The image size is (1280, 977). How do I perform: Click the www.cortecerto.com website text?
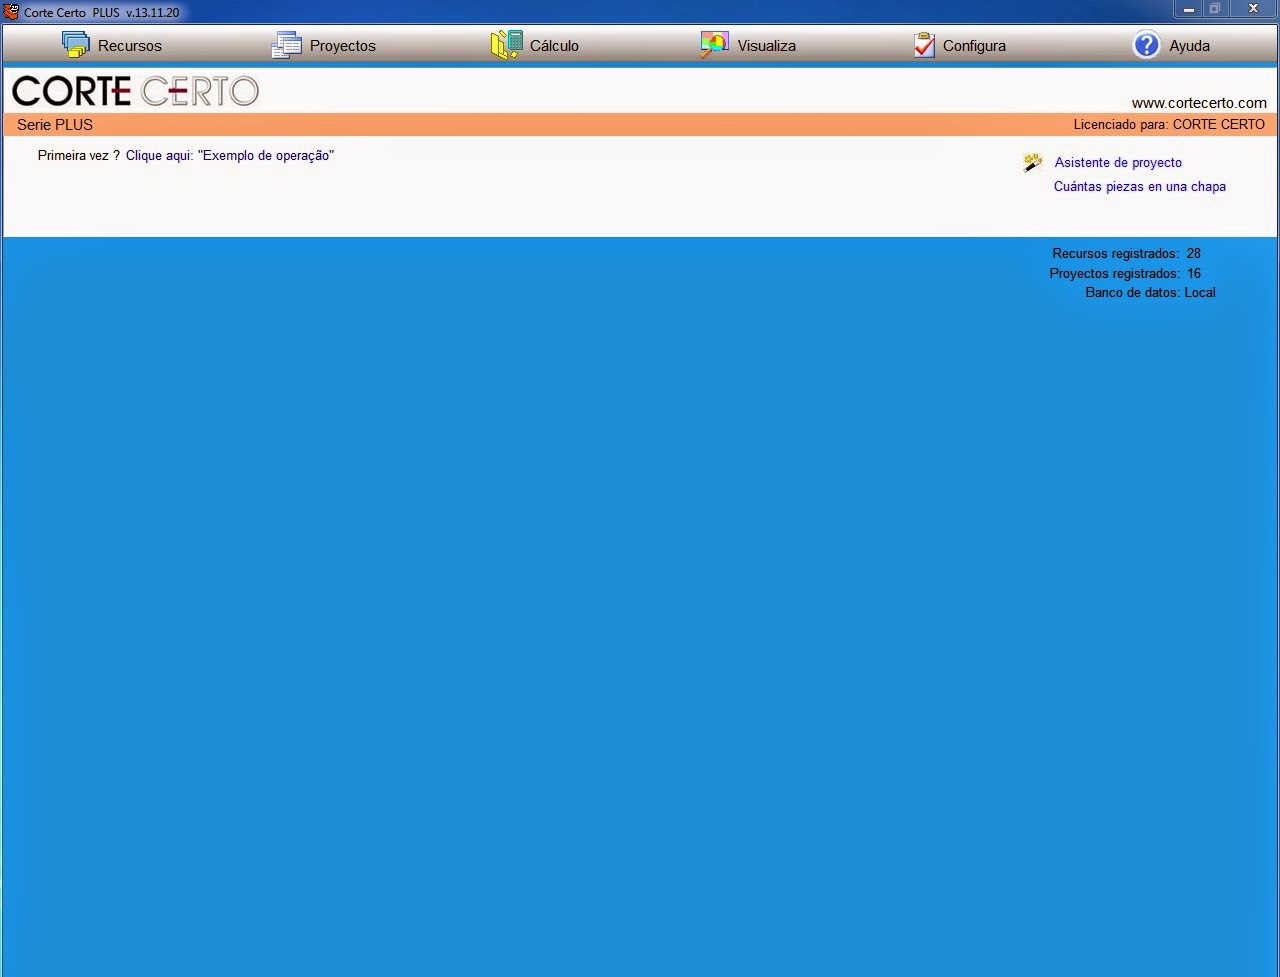coord(1199,103)
